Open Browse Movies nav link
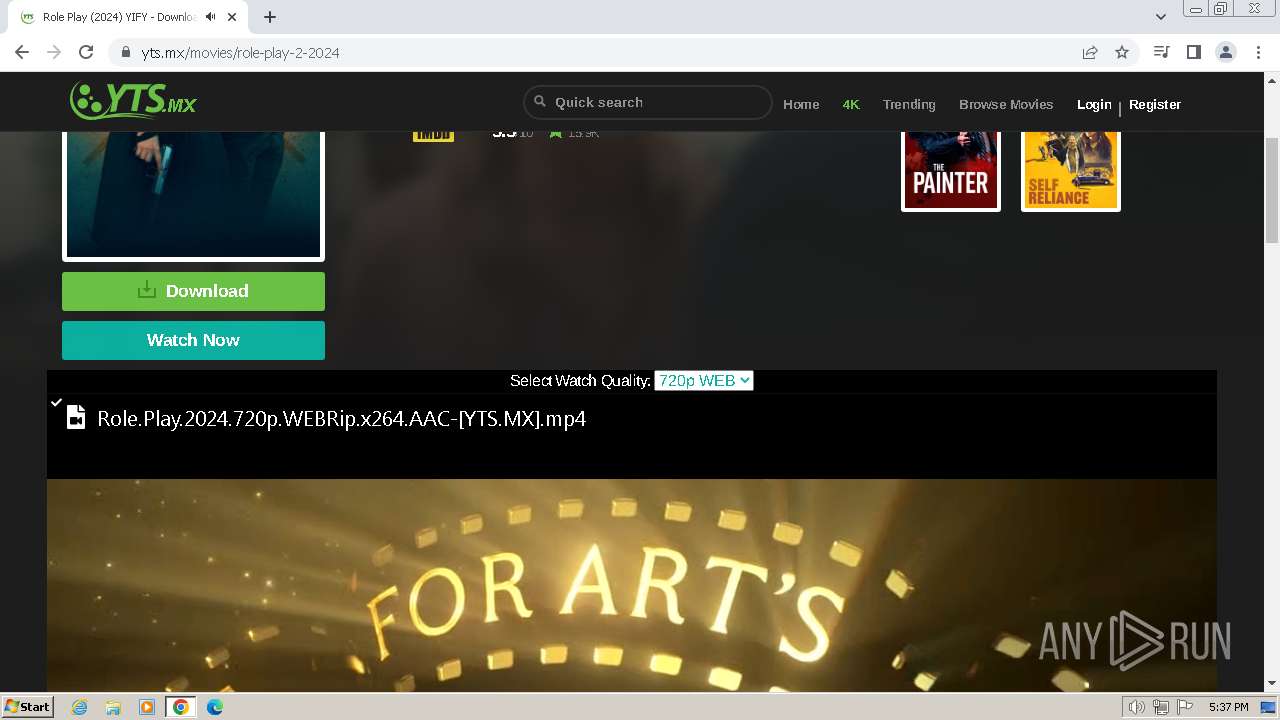1280x720 pixels. coord(1006,104)
